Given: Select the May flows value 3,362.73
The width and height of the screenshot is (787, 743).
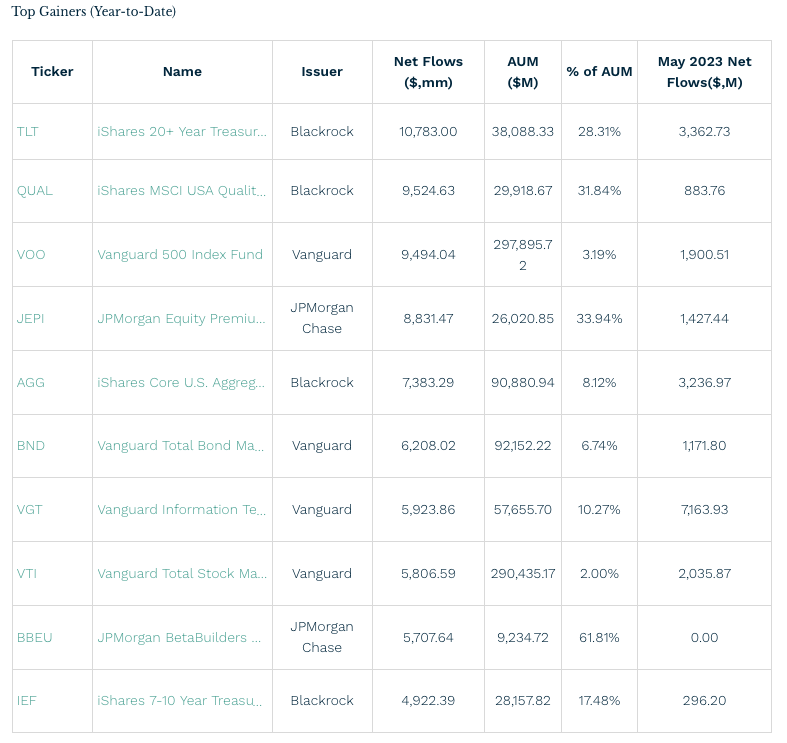Looking at the screenshot, I should click(x=704, y=132).
